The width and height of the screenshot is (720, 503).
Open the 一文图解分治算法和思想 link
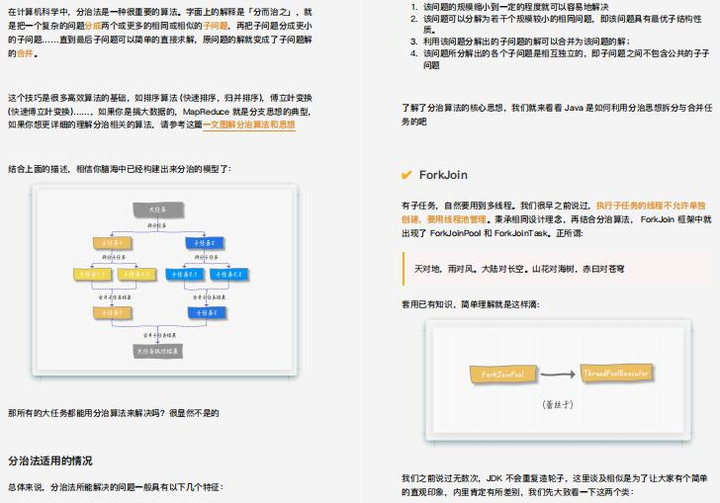point(249,125)
